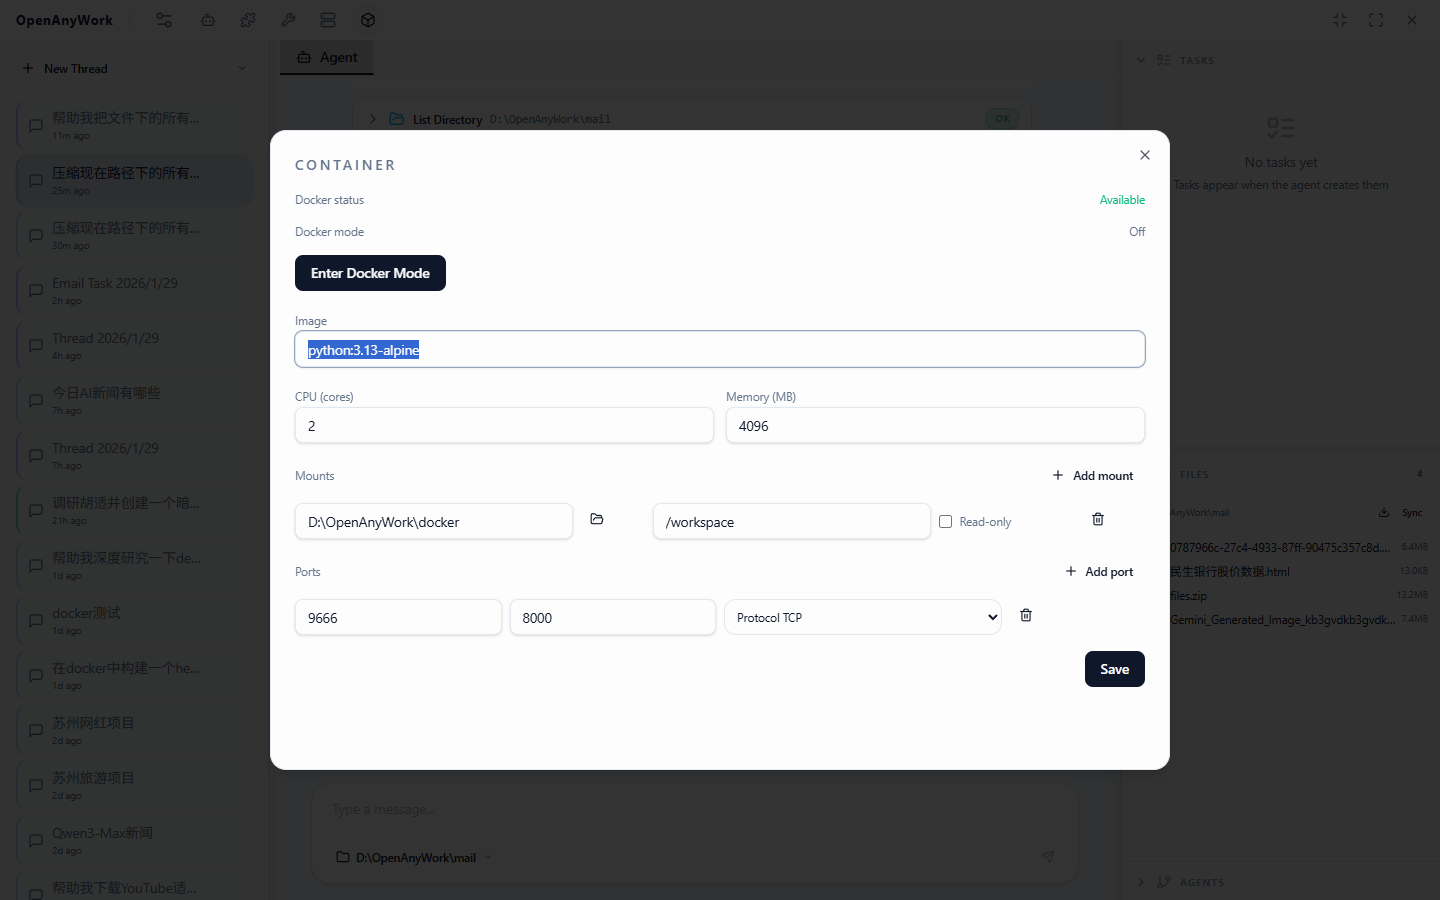The width and height of the screenshot is (1440, 900).
Task: Click the robot agent icon in the toolbar
Action: tap(208, 20)
